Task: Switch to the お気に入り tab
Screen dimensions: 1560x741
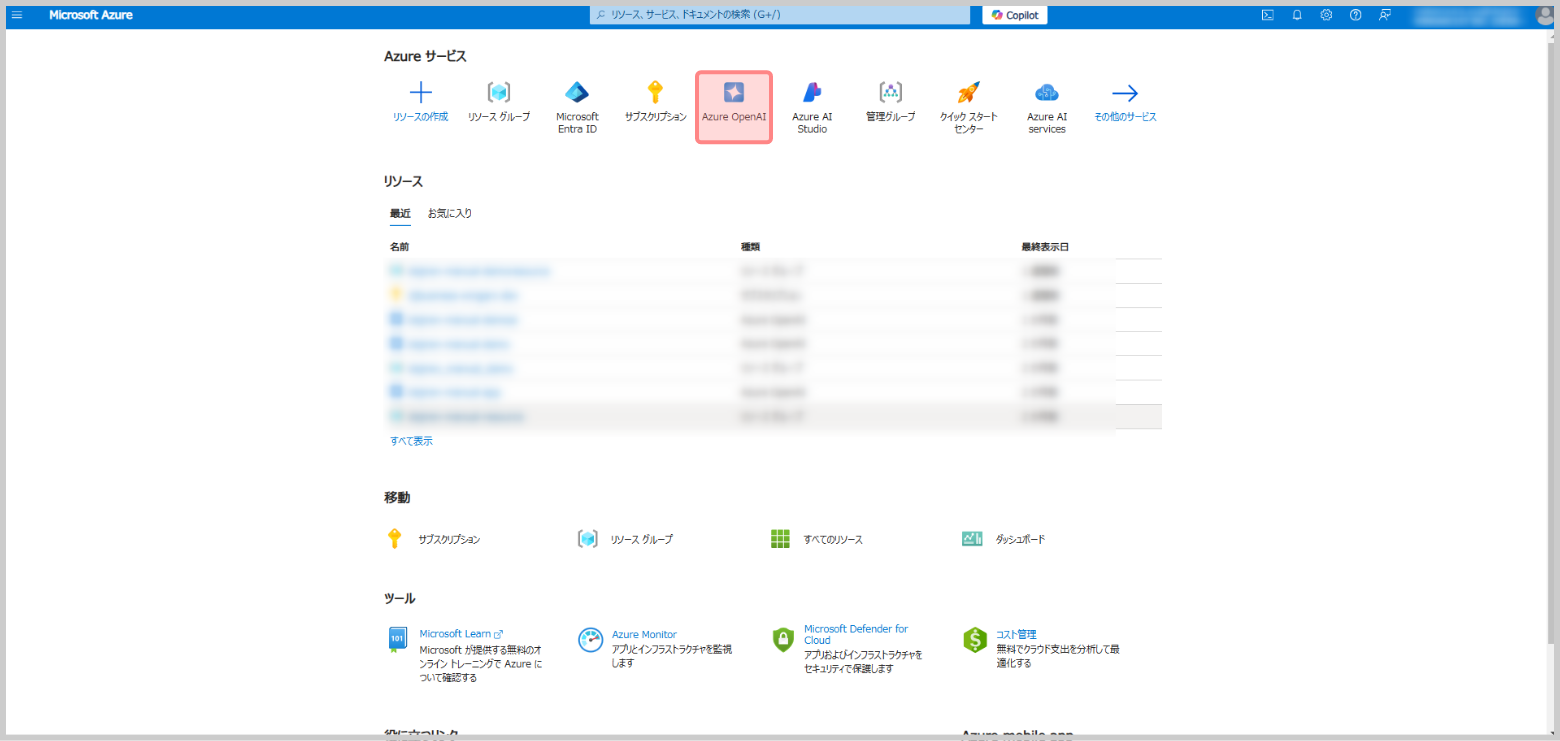Action: [450, 214]
